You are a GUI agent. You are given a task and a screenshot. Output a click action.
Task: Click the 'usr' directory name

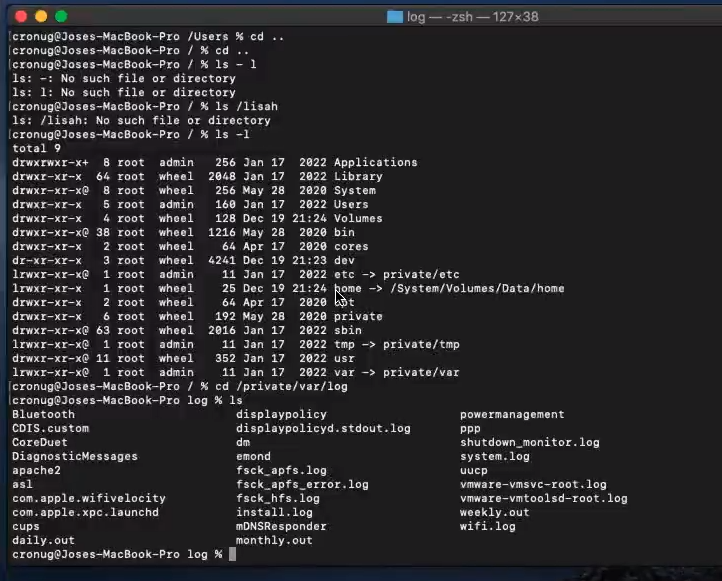click(x=344, y=359)
